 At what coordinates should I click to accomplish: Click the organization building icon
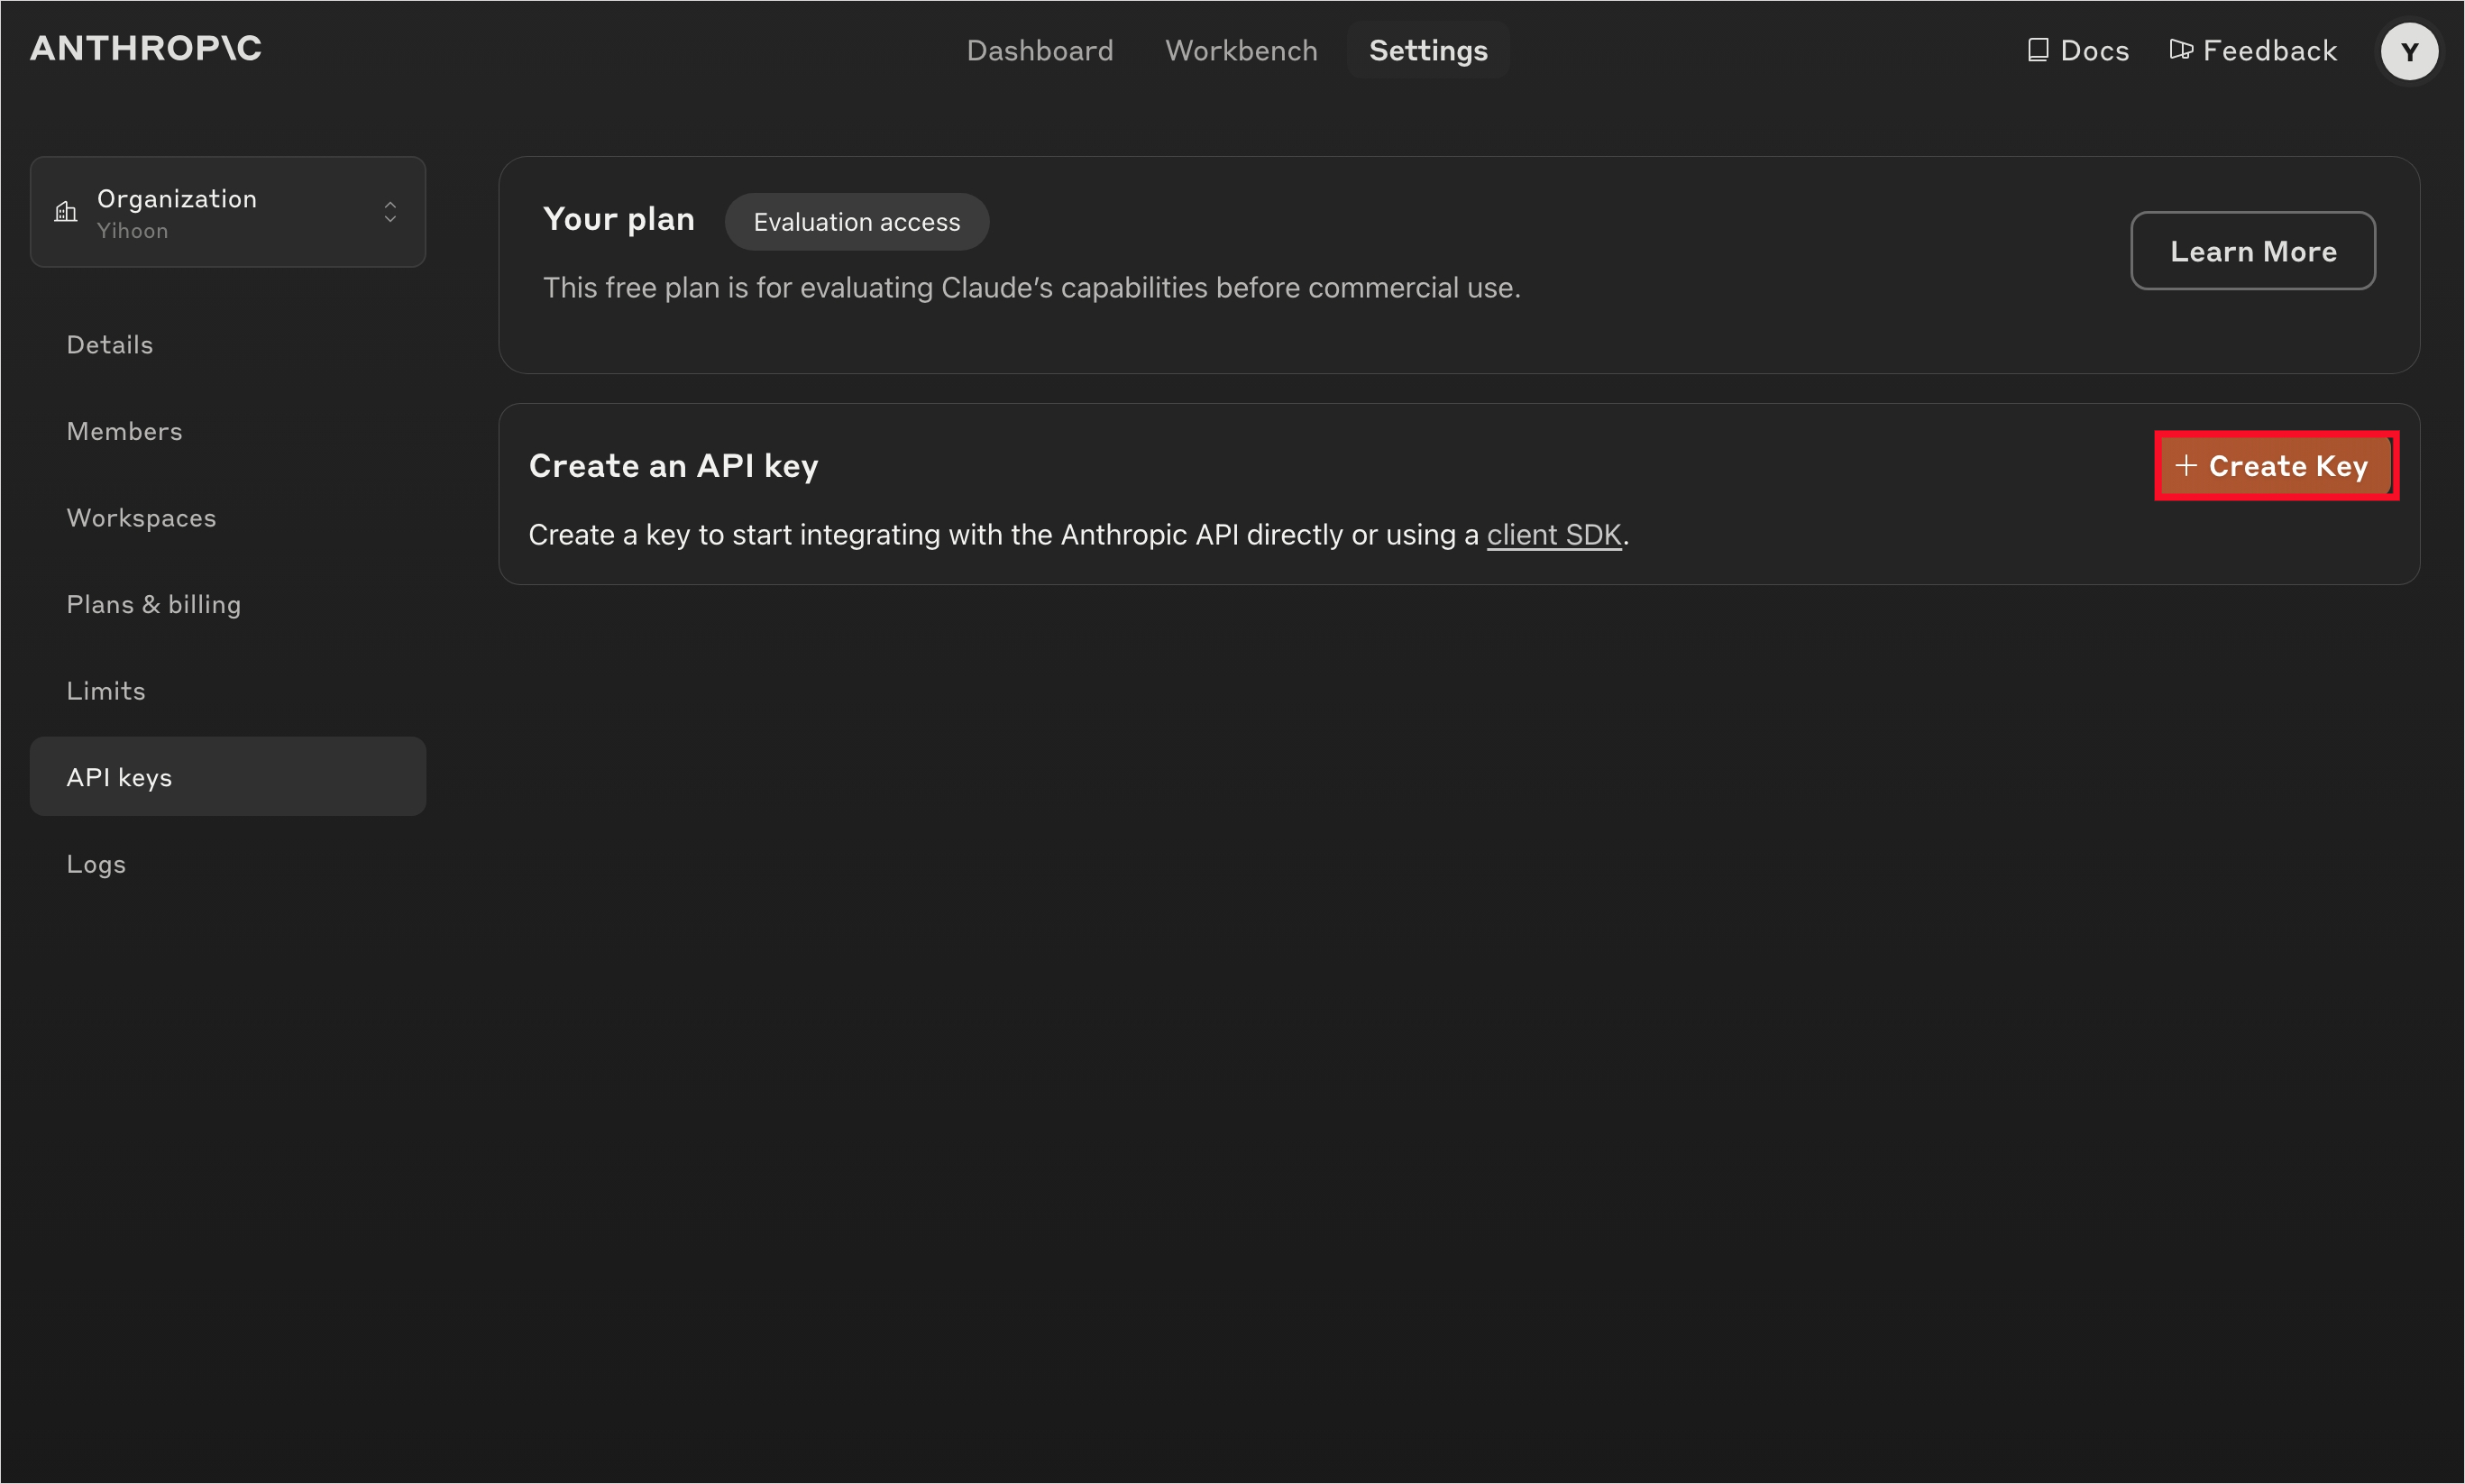coord(66,212)
